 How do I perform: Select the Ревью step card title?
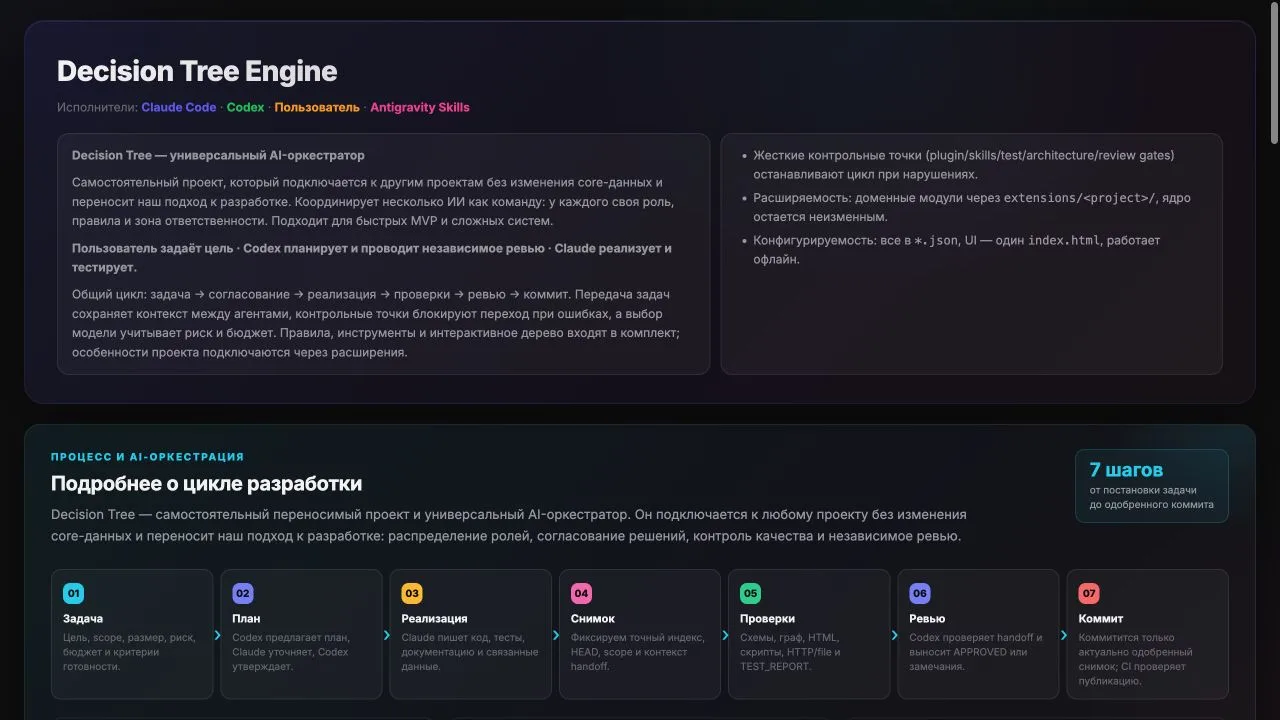pyautogui.click(x=927, y=619)
